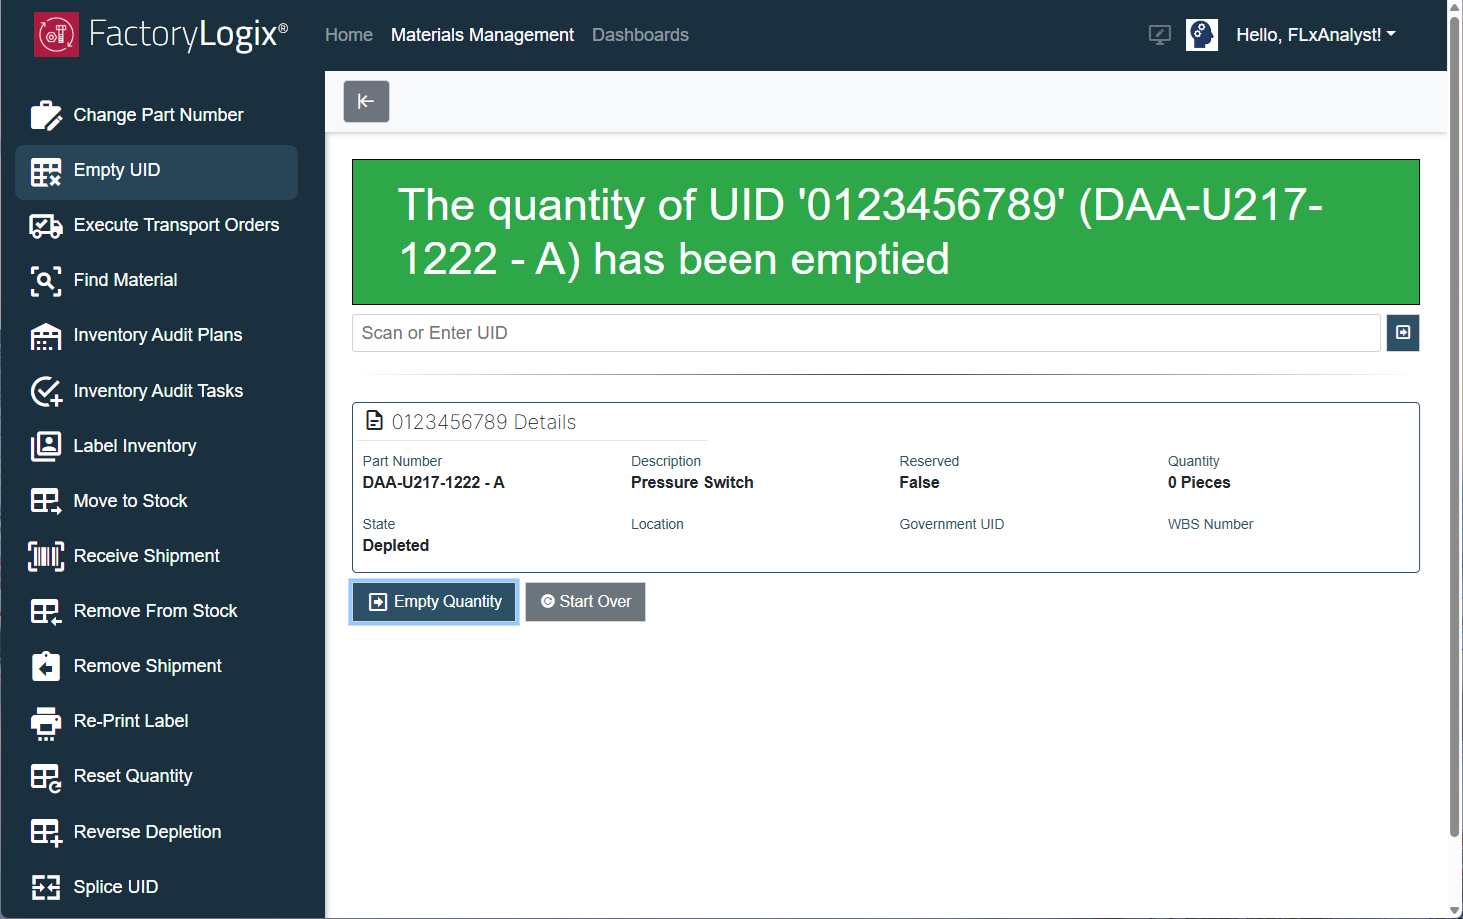This screenshot has height=919, width=1463.
Task: Click the Scan or Enter UID field
Action: pyautogui.click(x=865, y=332)
